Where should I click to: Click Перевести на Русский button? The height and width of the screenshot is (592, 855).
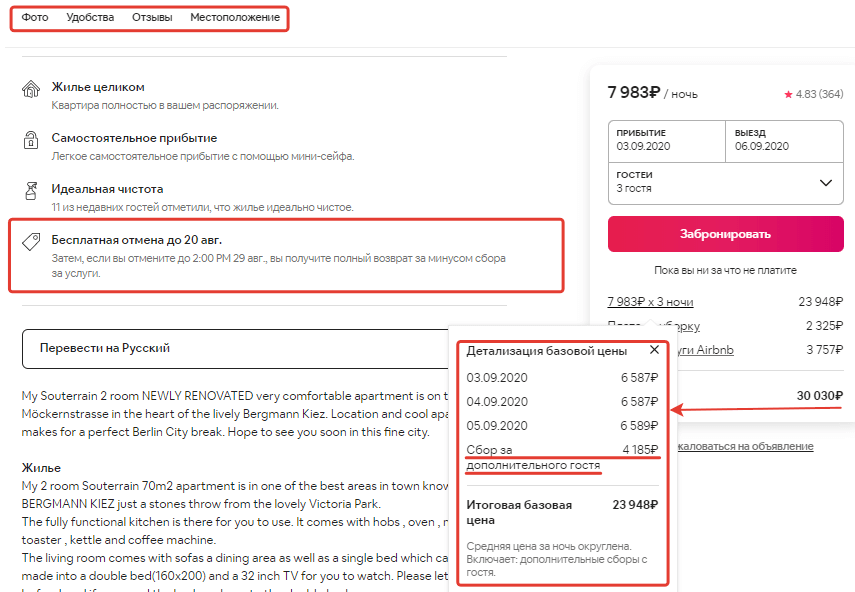tap(104, 348)
